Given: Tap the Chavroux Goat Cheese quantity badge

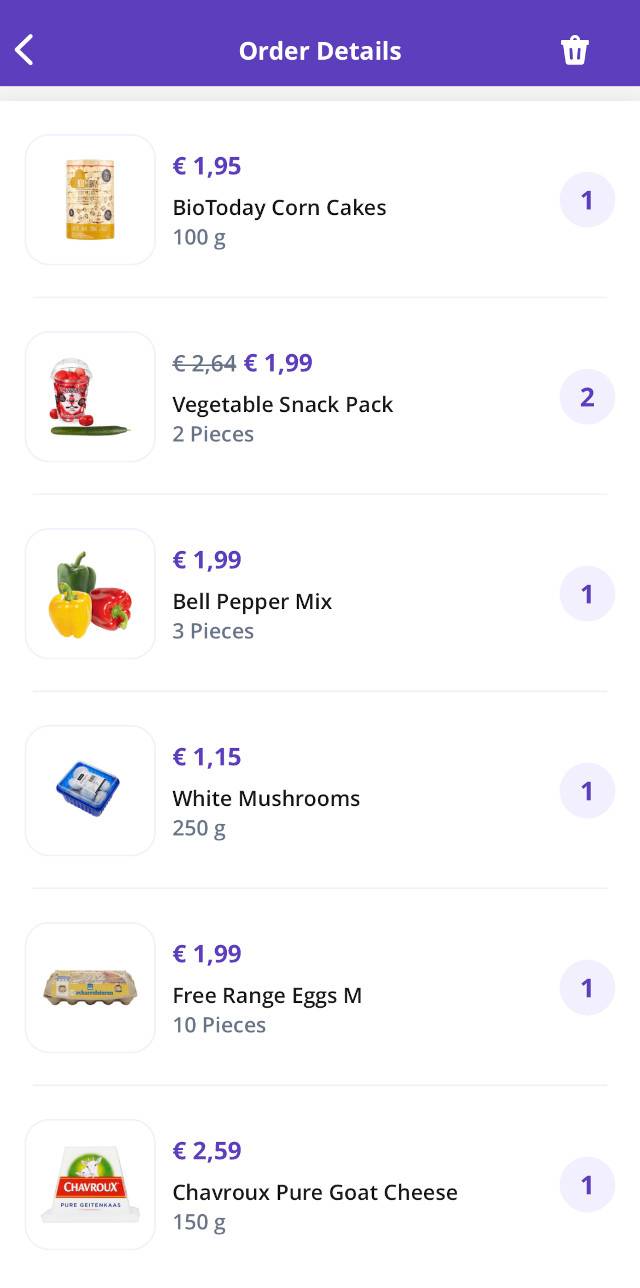Looking at the screenshot, I should 587,1185.
